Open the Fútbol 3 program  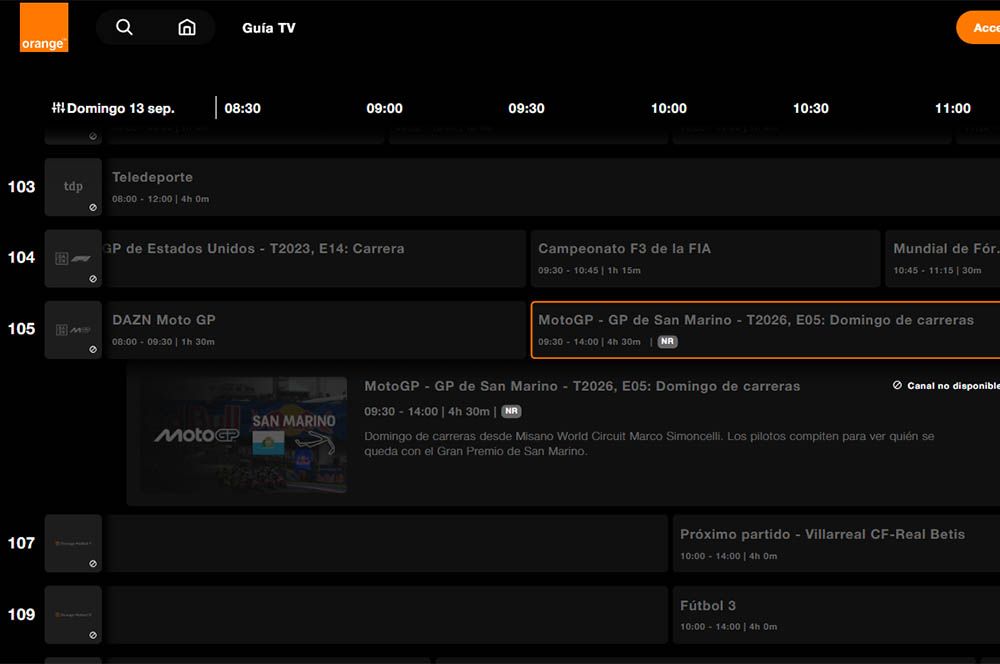836,615
